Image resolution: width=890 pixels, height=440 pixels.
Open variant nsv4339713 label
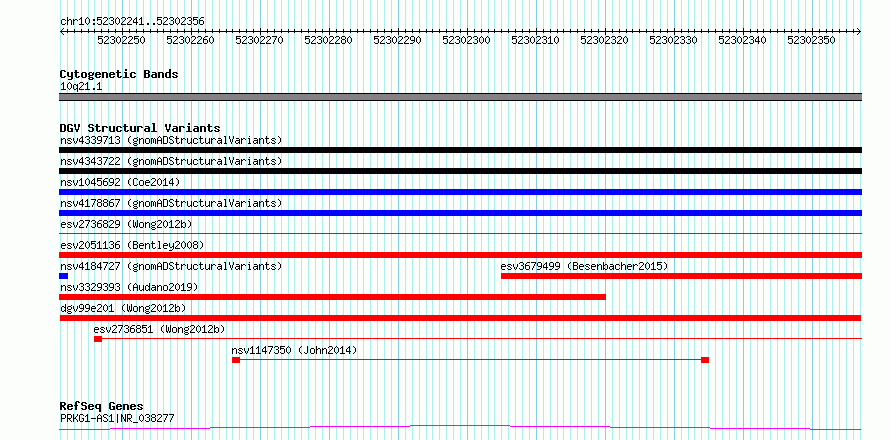(171, 140)
